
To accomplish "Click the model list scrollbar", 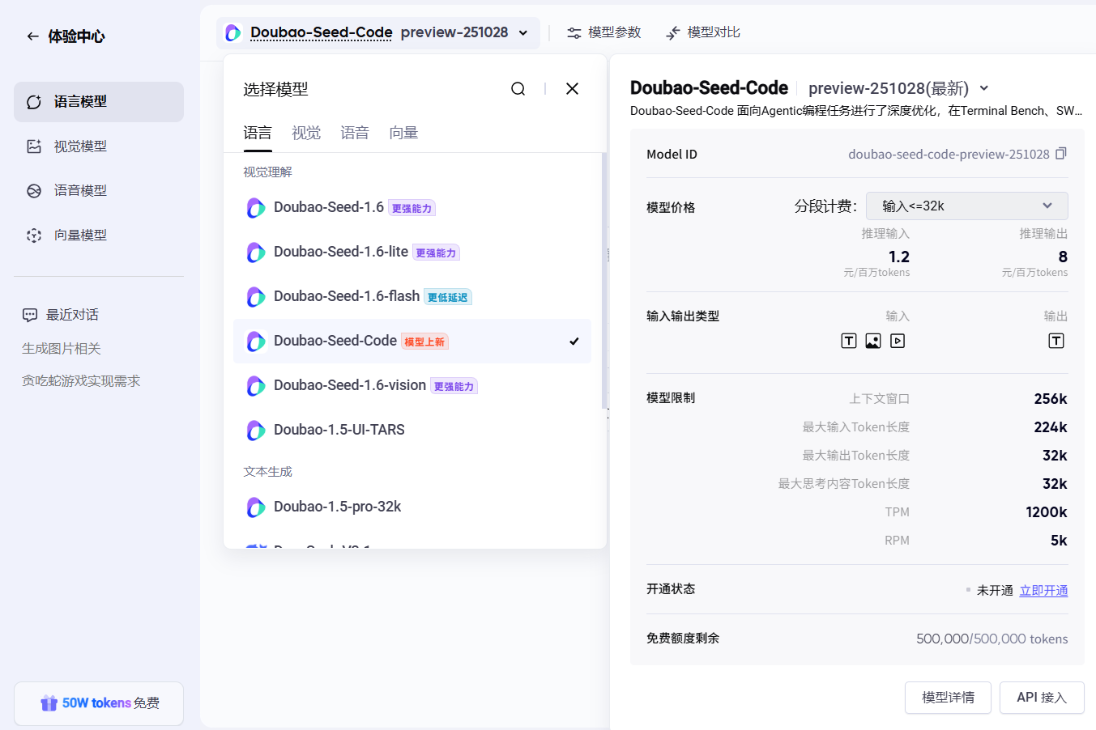I will [x=604, y=280].
